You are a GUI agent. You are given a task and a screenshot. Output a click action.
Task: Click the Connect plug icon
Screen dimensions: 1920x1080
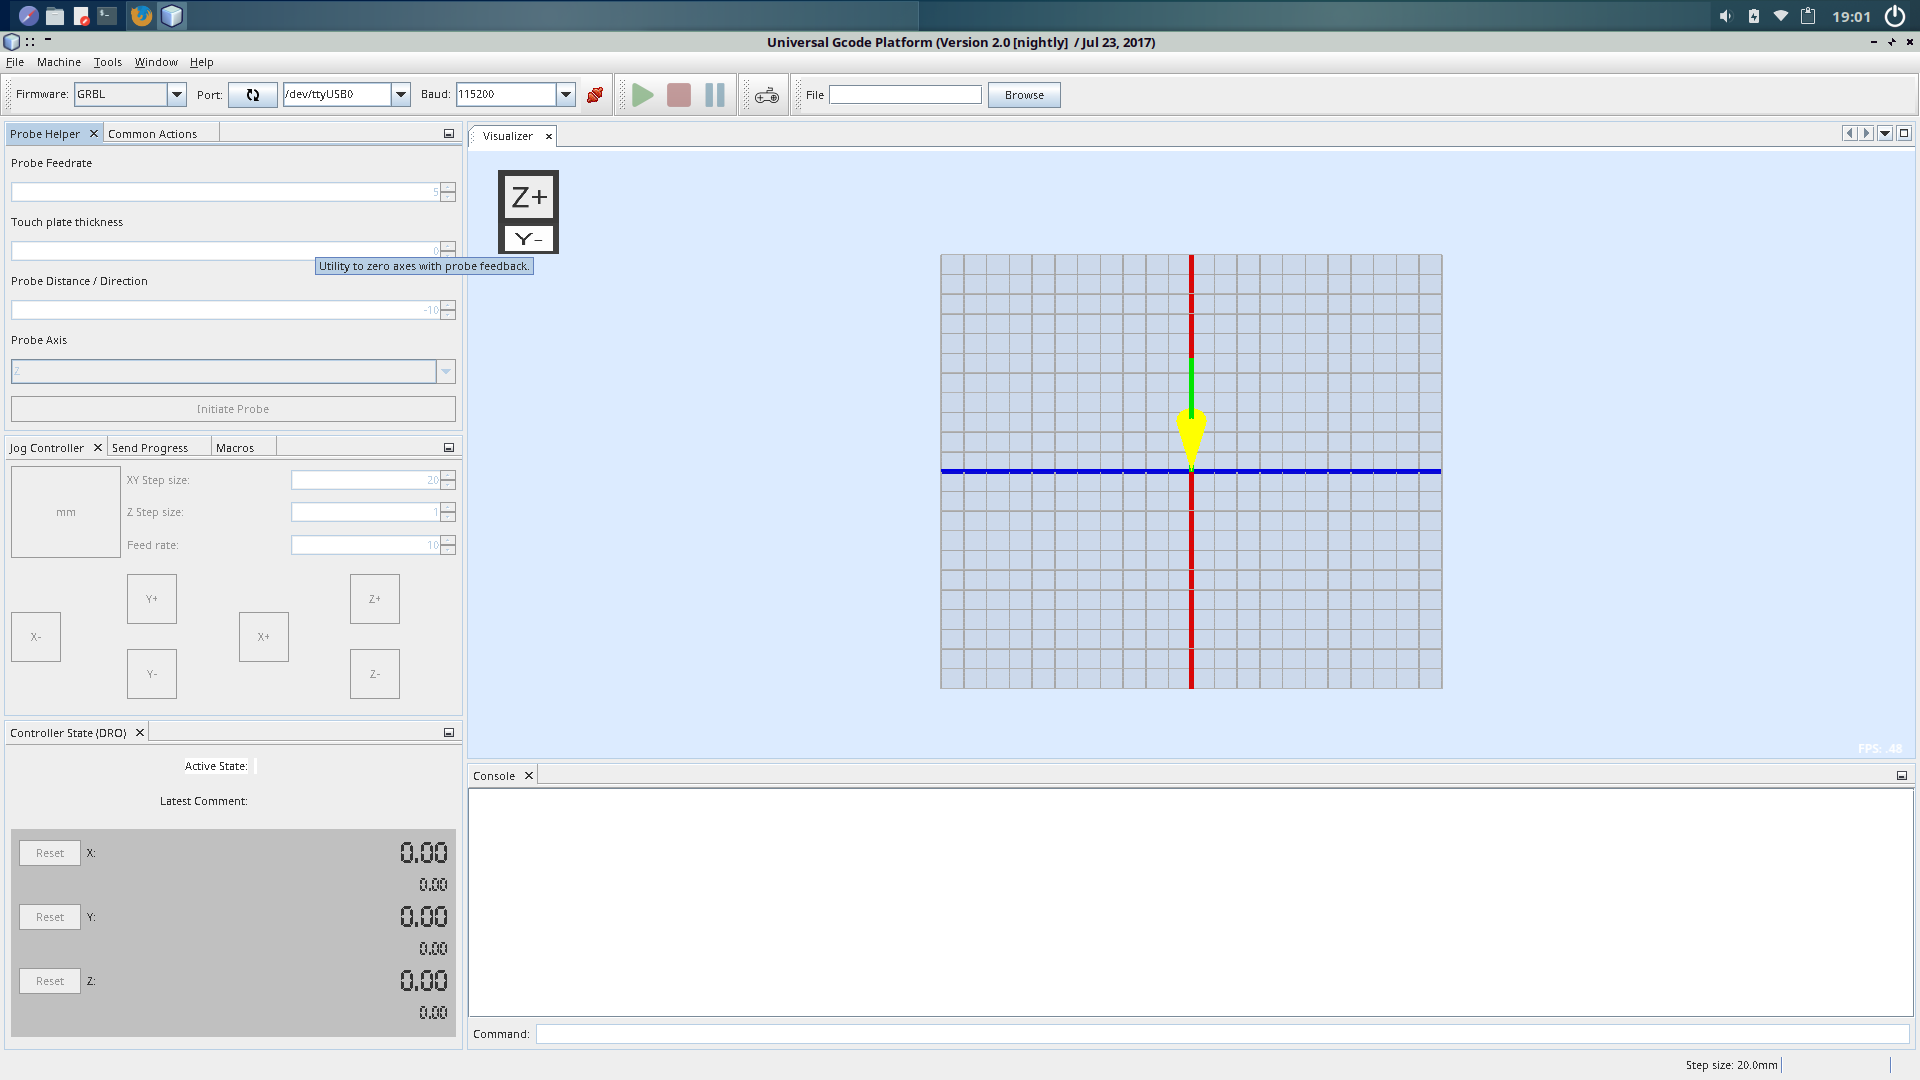pos(595,95)
